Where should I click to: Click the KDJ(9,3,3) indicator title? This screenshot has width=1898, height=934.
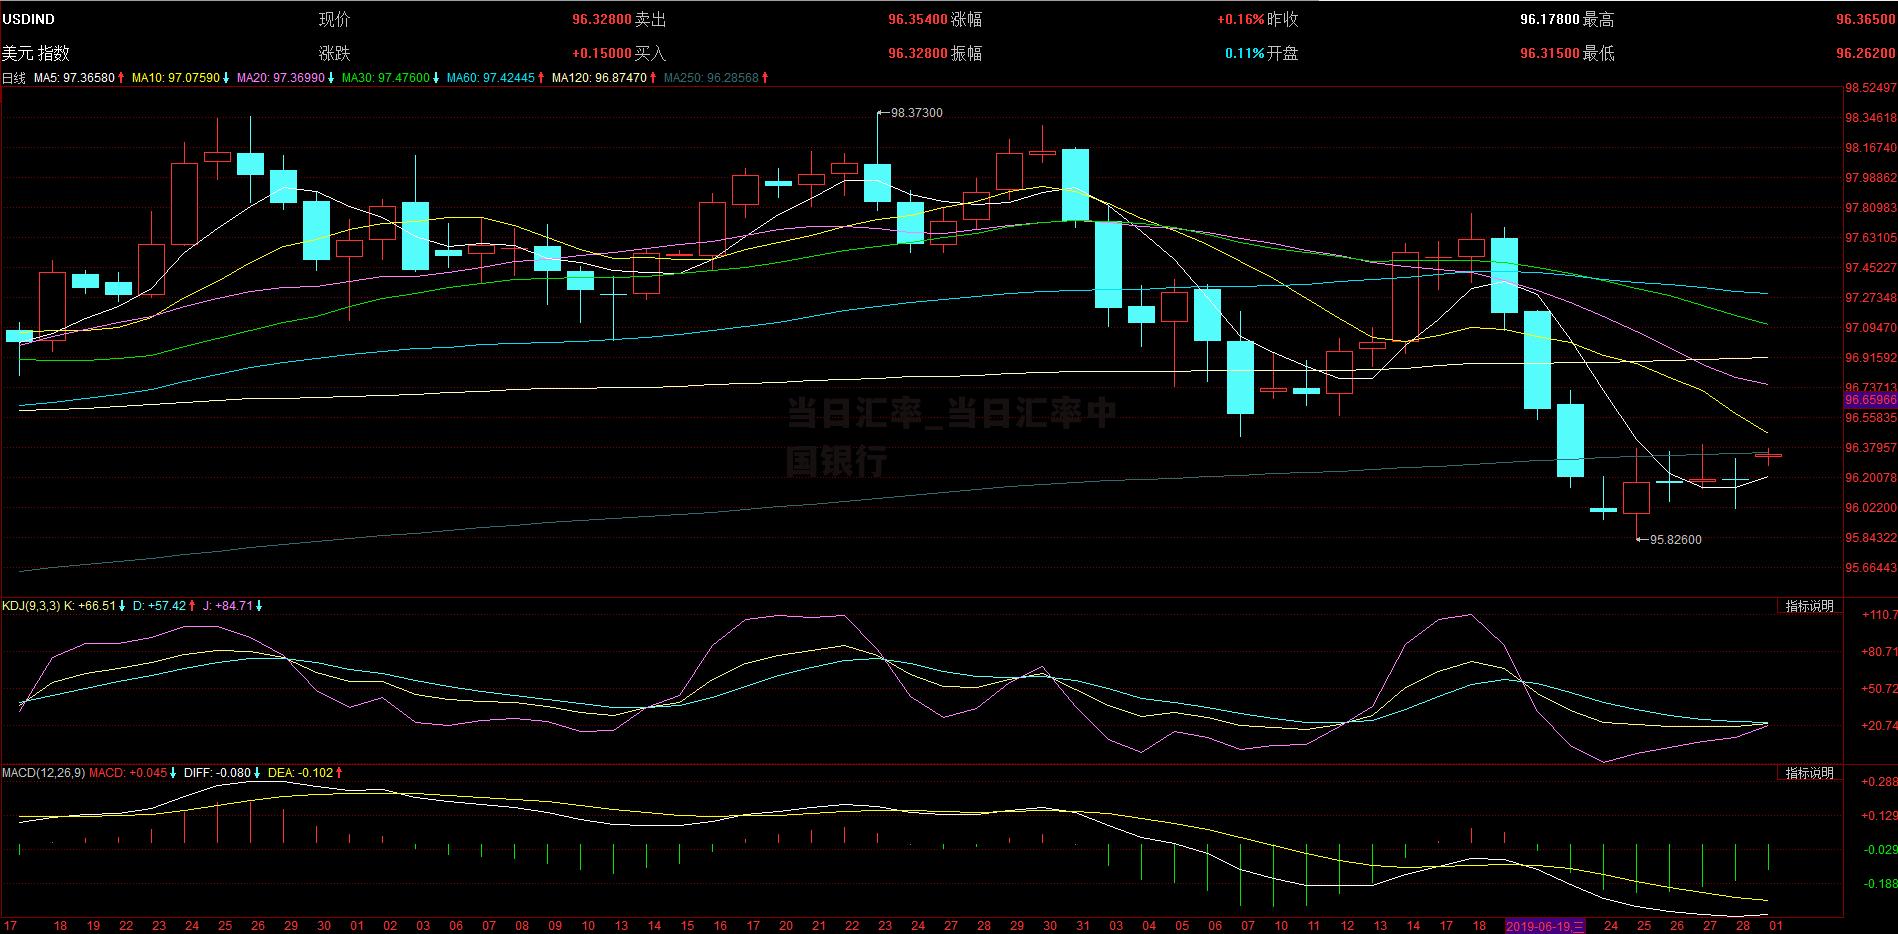point(31,606)
